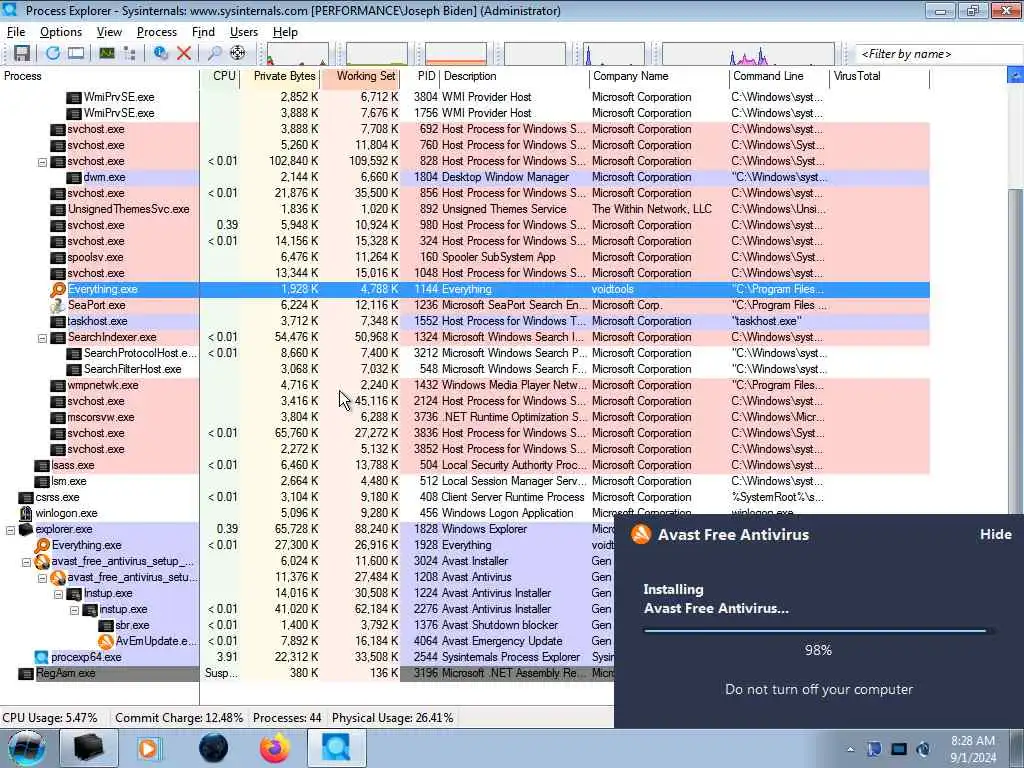Sort by the Description column header
This screenshot has width=1024, height=768.
[515, 76]
